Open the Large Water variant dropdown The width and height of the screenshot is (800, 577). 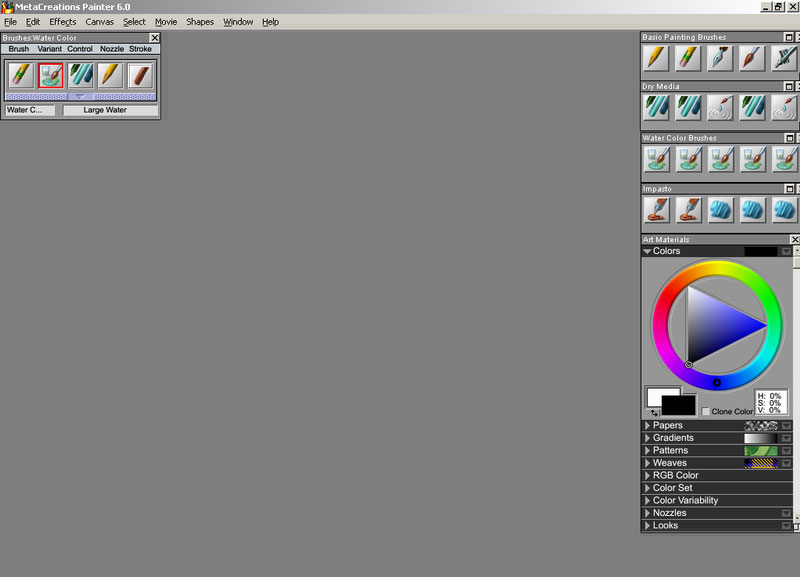click(x=110, y=110)
